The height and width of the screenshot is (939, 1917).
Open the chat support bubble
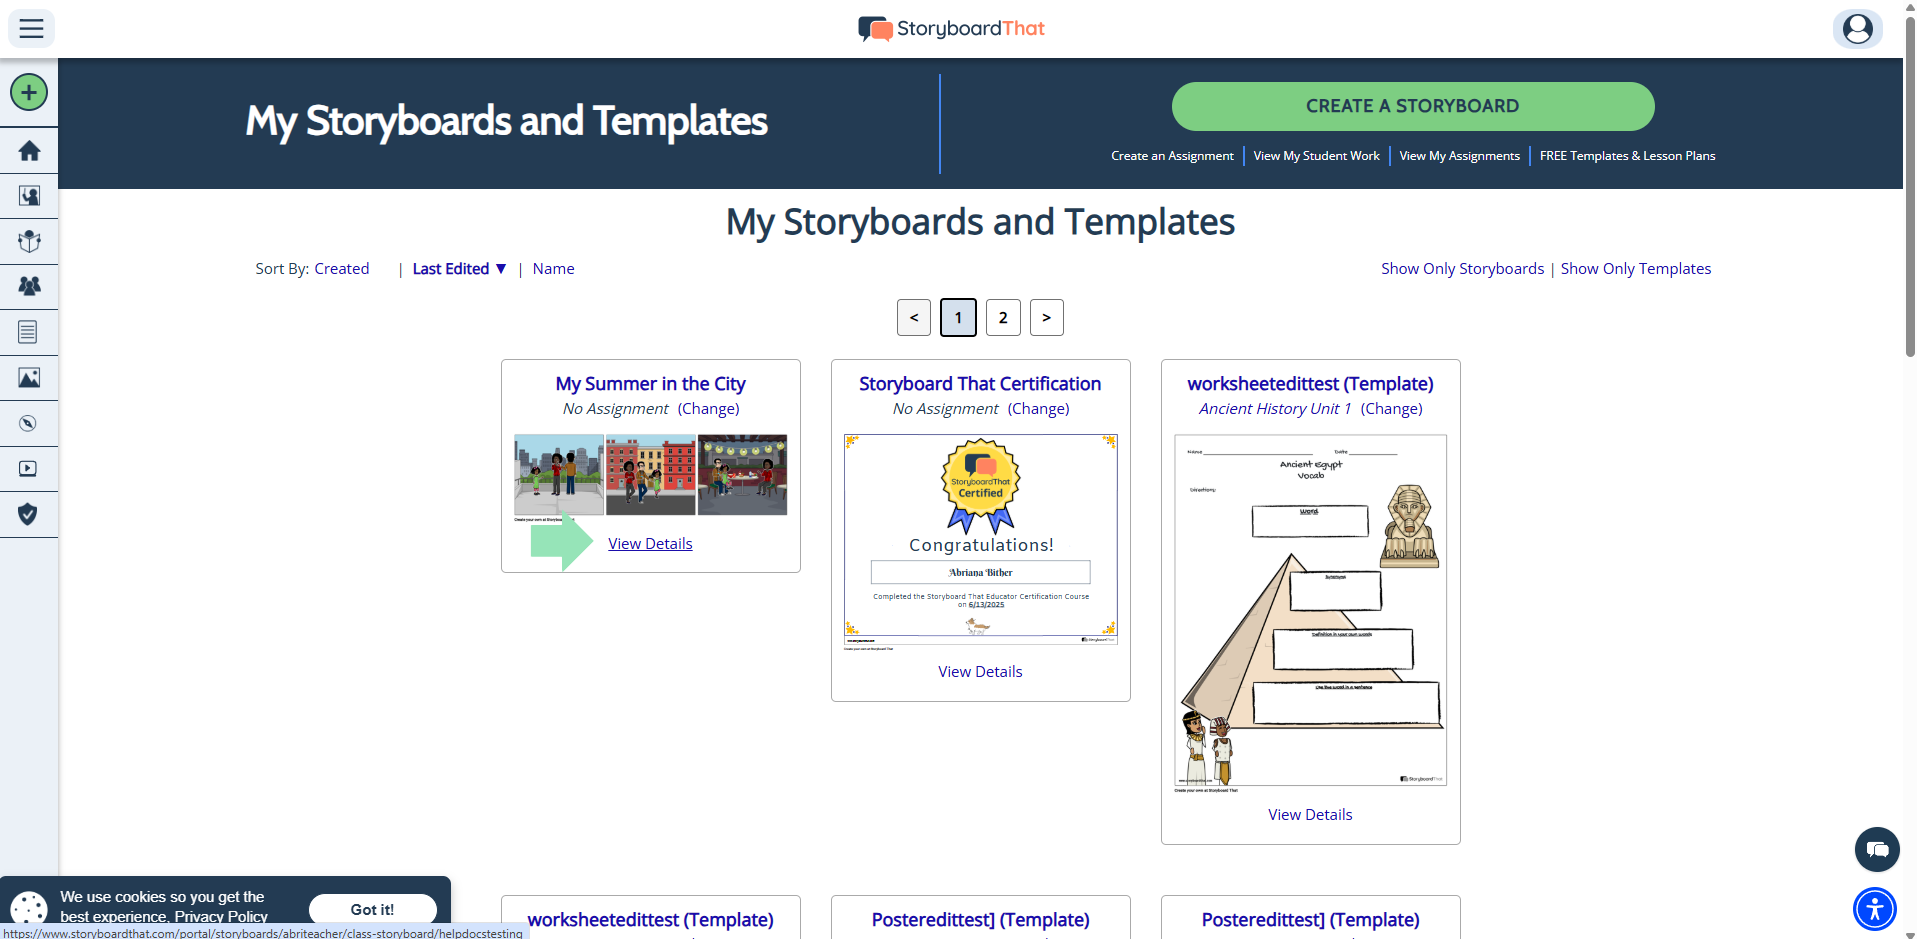point(1877,850)
